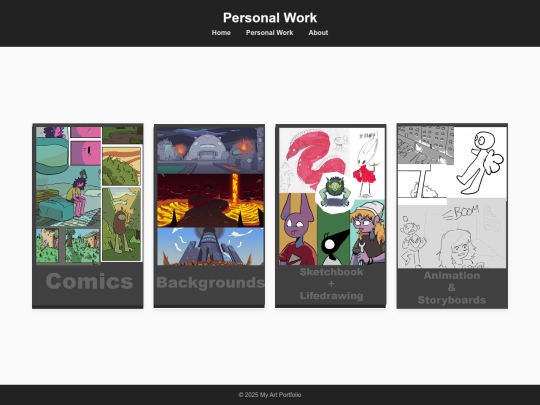This screenshot has height=405, width=540.
Task: Click the Sketchbook + Lifedrawing card label
Action: [x=331, y=284]
